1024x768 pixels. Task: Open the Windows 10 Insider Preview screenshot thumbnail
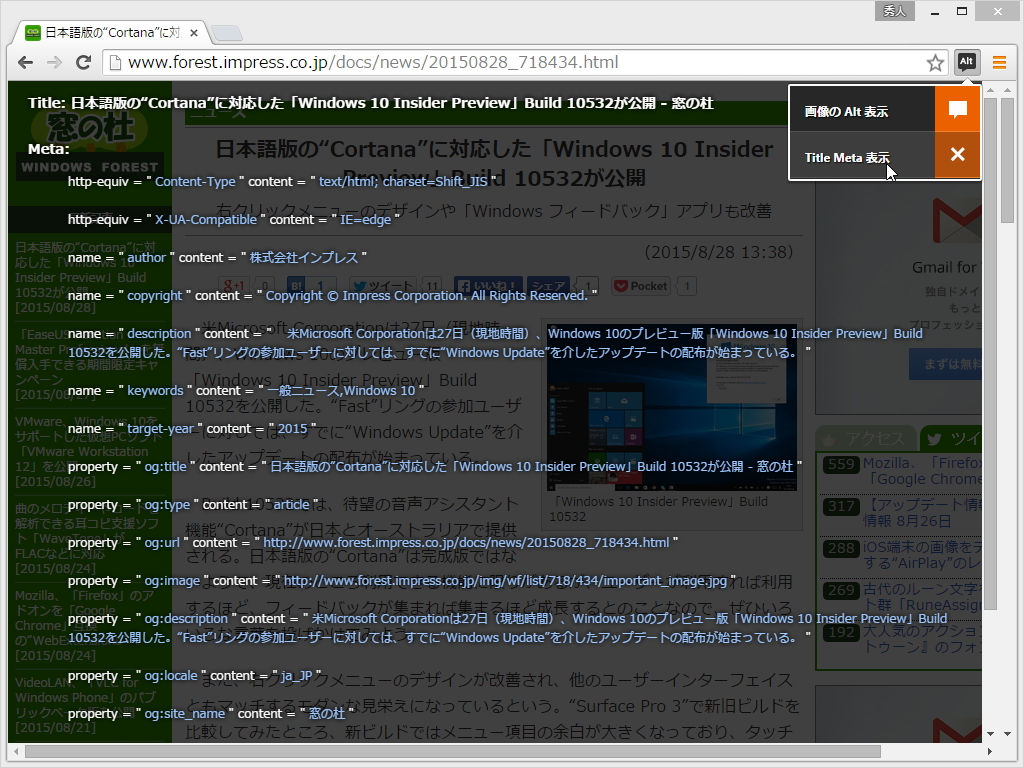tap(671, 408)
